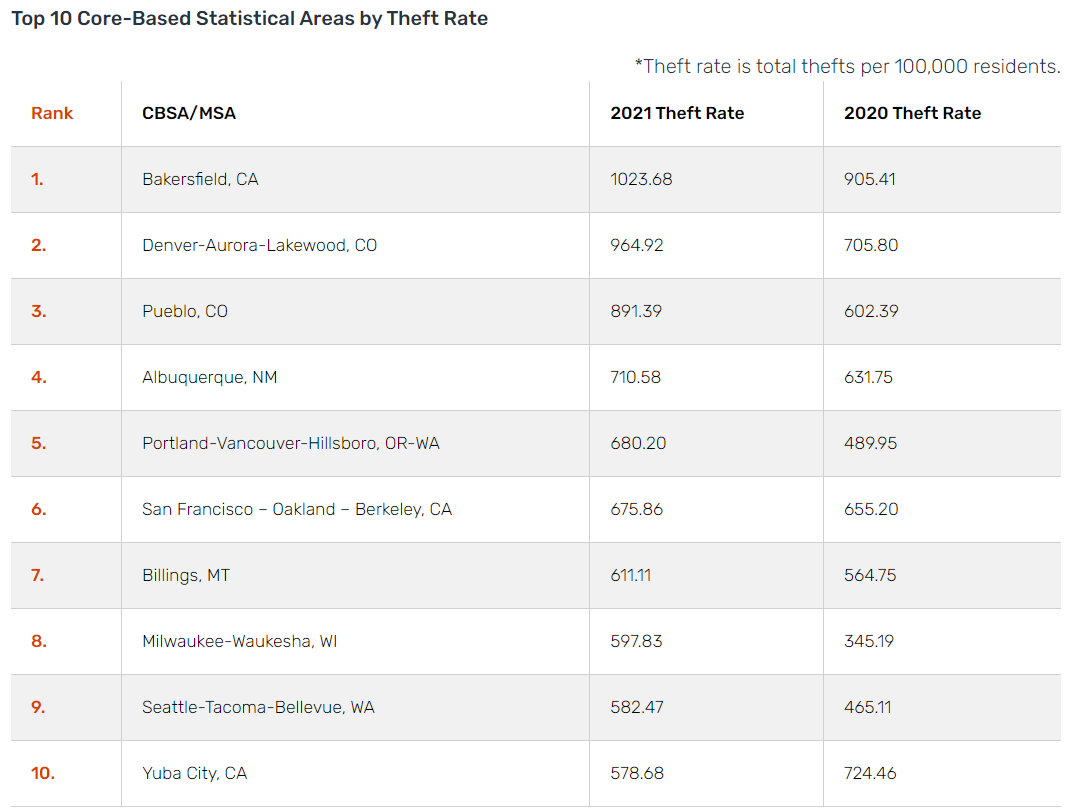
Task: Click the 2021 Theft Rate column header
Action: [x=677, y=113]
